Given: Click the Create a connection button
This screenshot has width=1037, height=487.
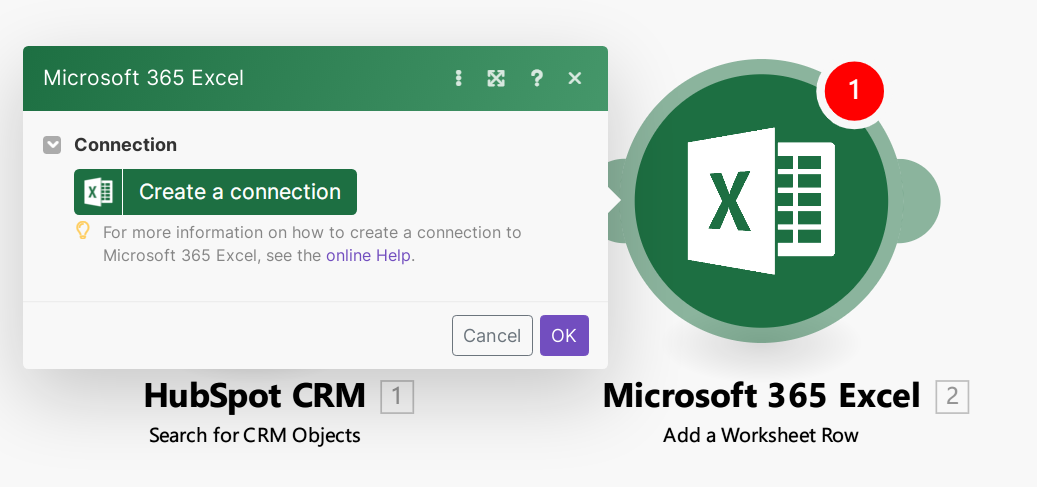Looking at the screenshot, I should coord(216,192).
